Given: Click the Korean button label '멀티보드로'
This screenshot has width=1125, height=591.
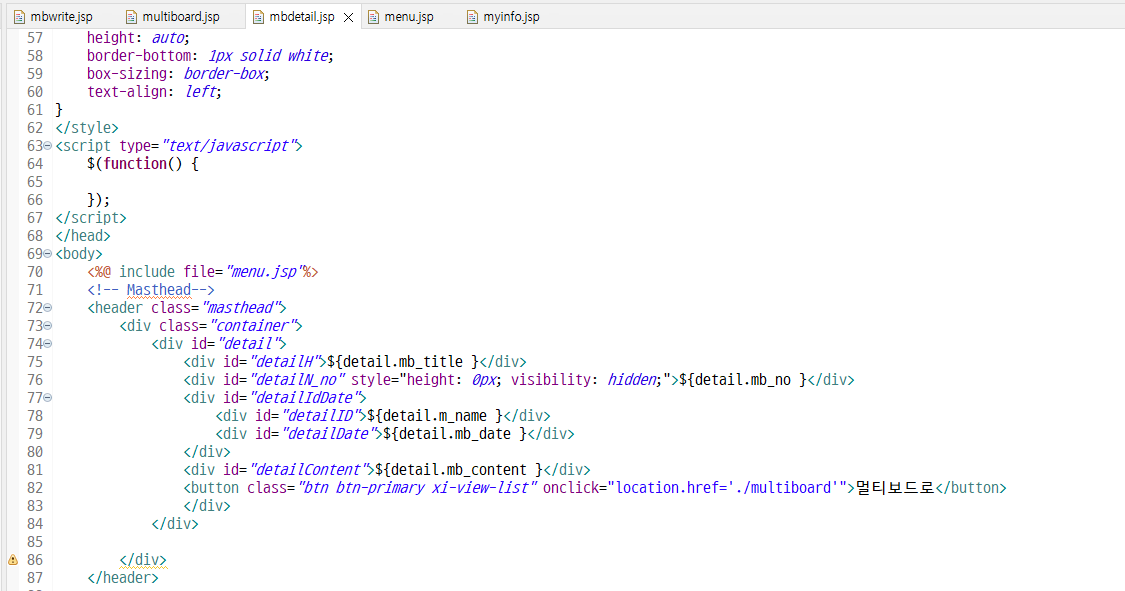Looking at the screenshot, I should point(895,487).
